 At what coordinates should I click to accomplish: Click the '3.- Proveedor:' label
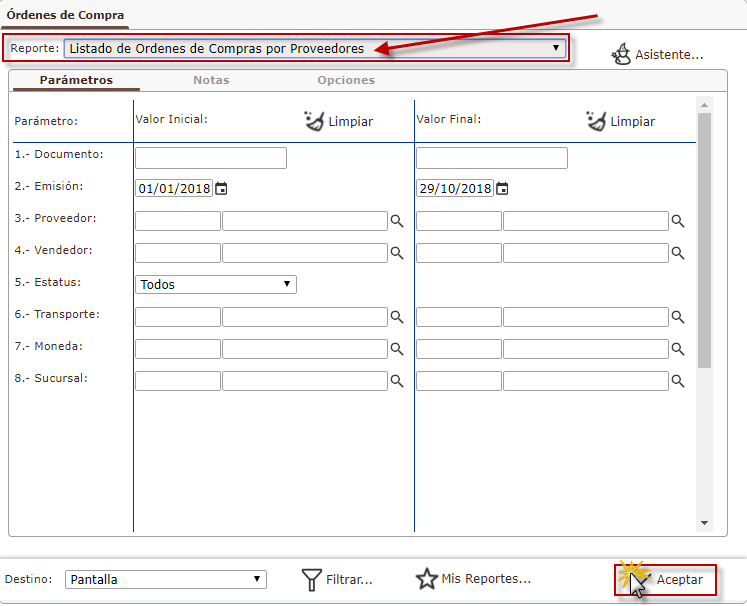(55, 218)
